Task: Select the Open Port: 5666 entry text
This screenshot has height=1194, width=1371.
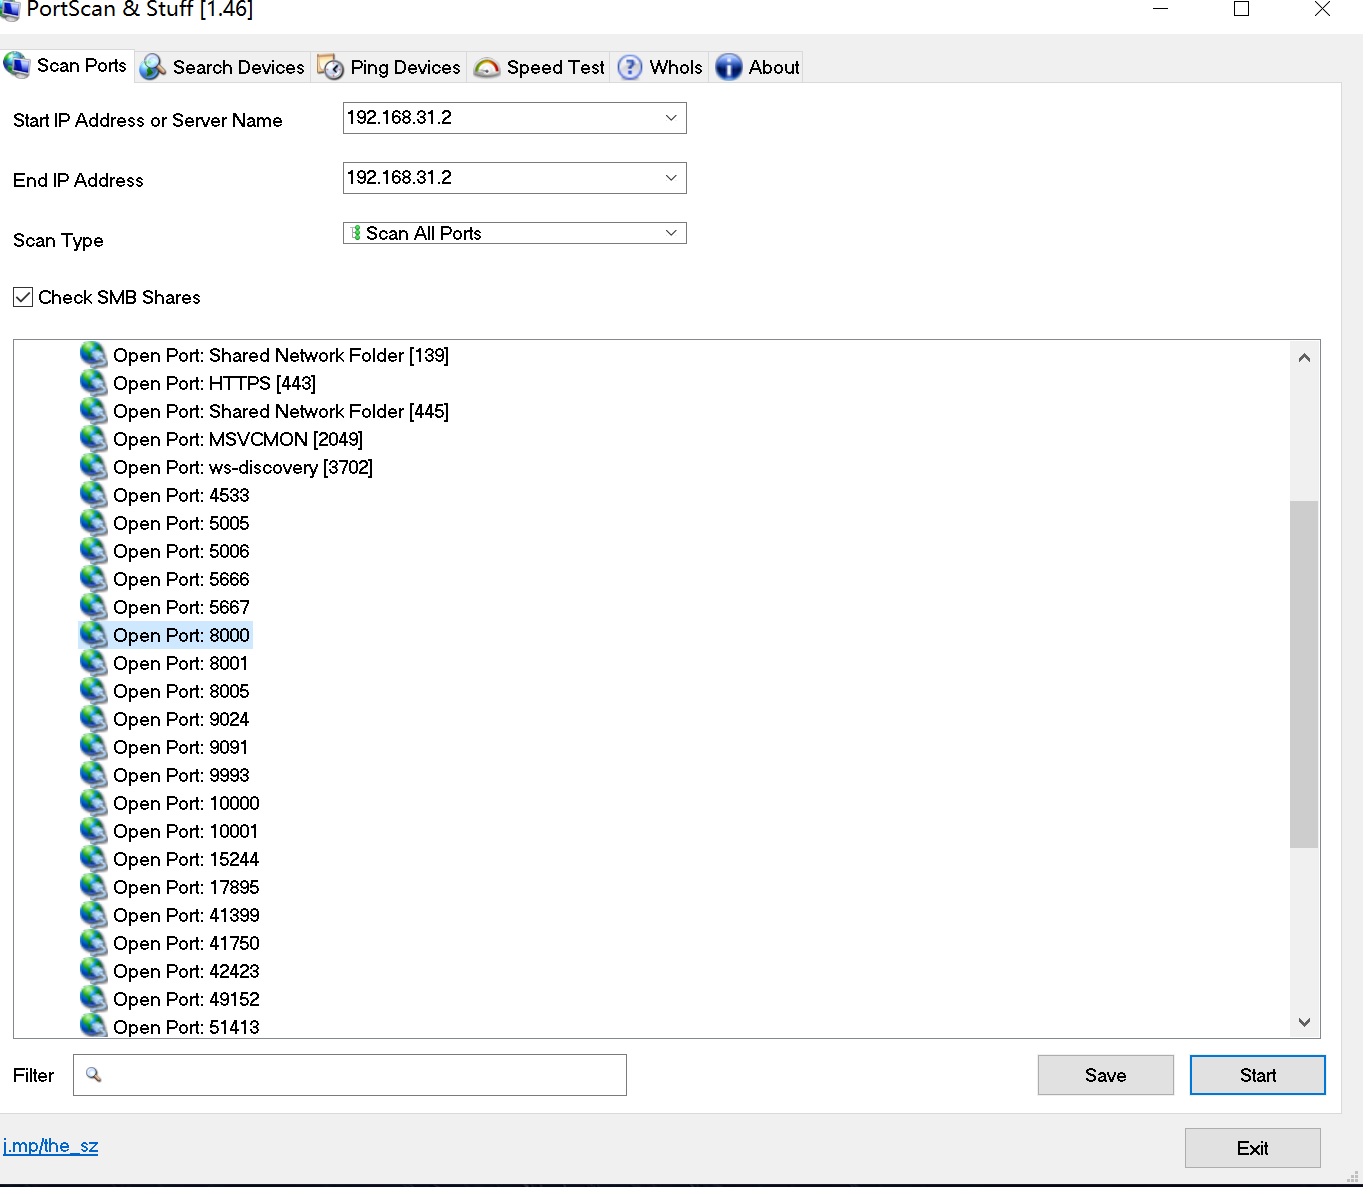Action: (x=181, y=579)
